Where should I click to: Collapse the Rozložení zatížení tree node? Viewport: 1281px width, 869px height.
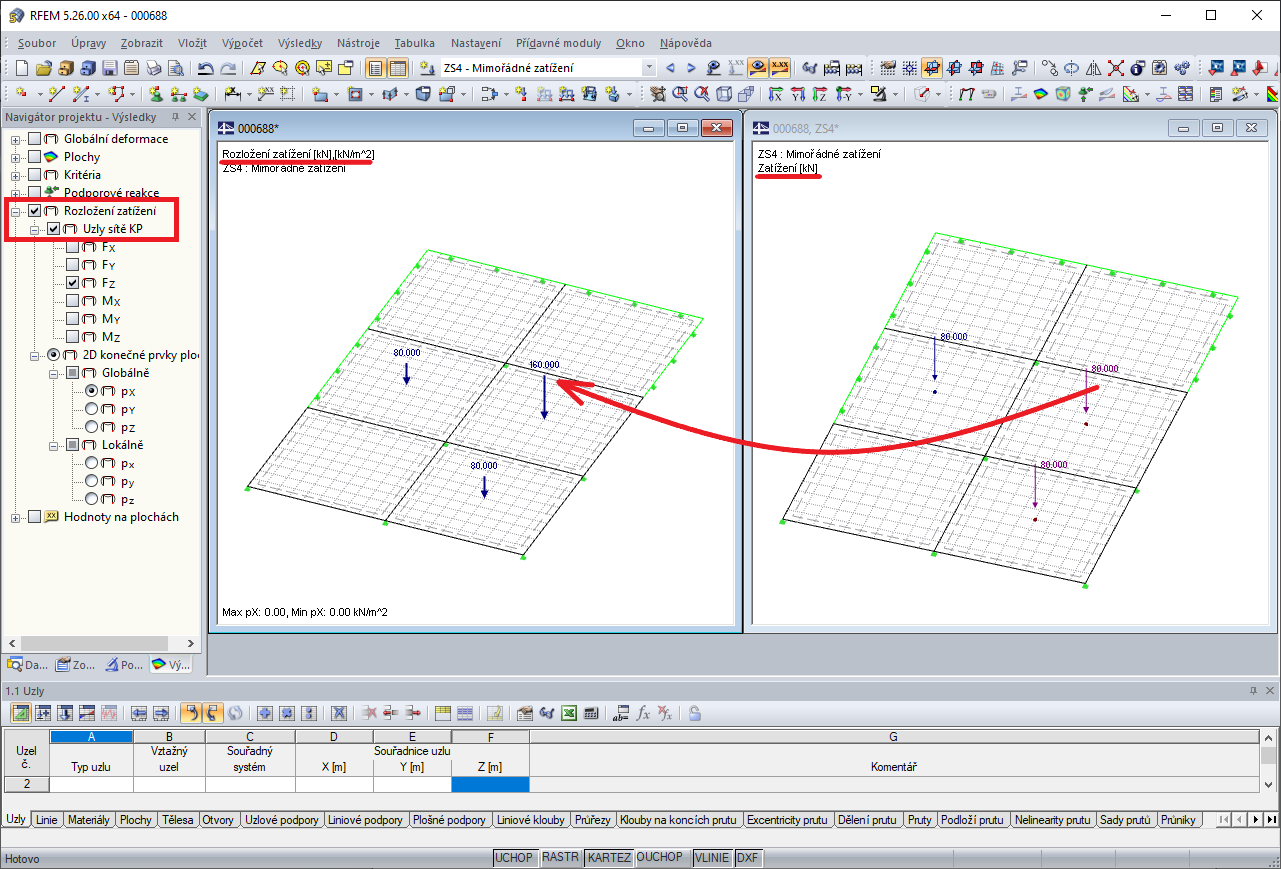(16, 211)
